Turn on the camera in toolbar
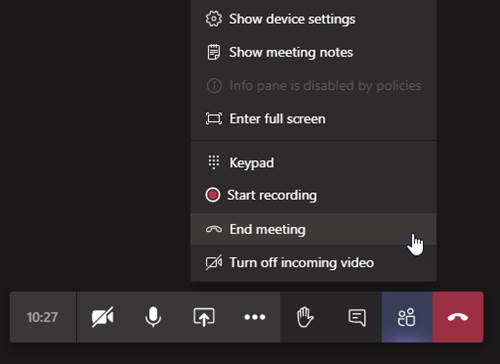The image size is (500, 364). point(102,317)
